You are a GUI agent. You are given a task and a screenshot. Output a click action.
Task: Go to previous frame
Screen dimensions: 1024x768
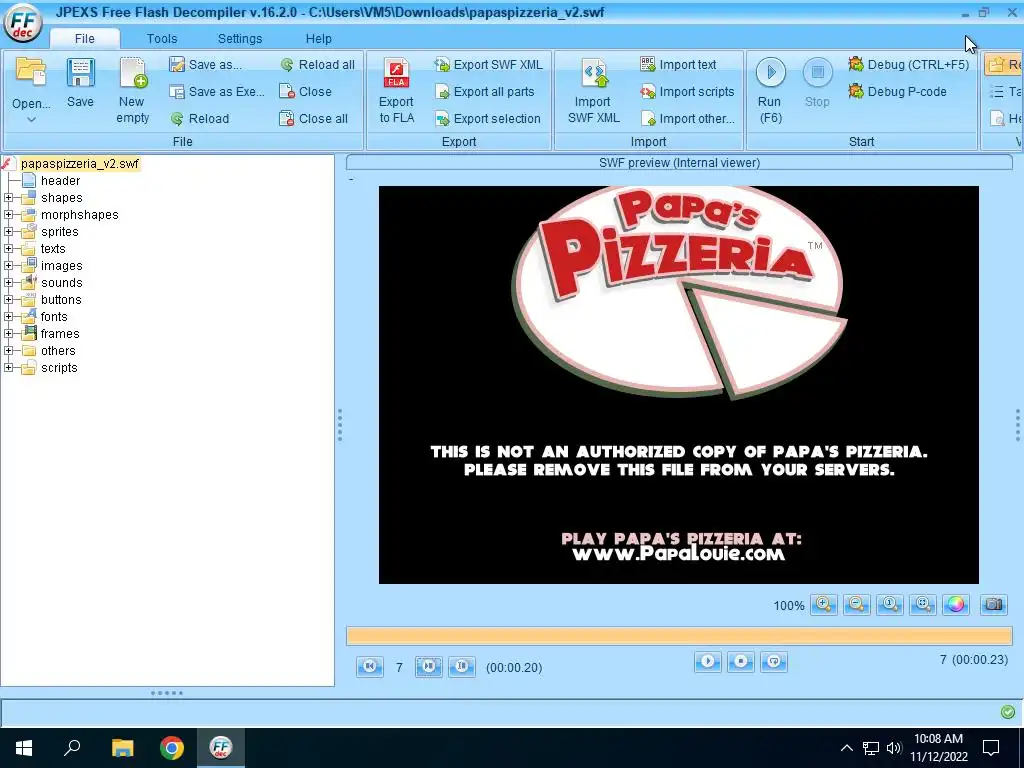click(370, 667)
